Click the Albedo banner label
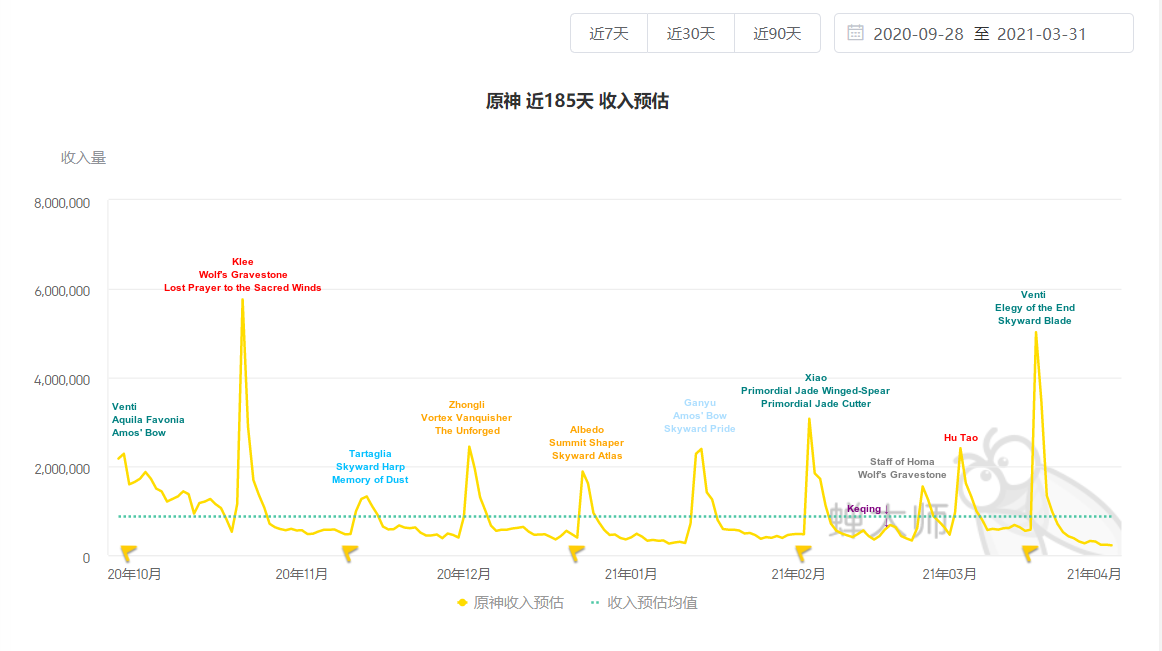This screenshot has height=651, width=1162. [587, 430]
